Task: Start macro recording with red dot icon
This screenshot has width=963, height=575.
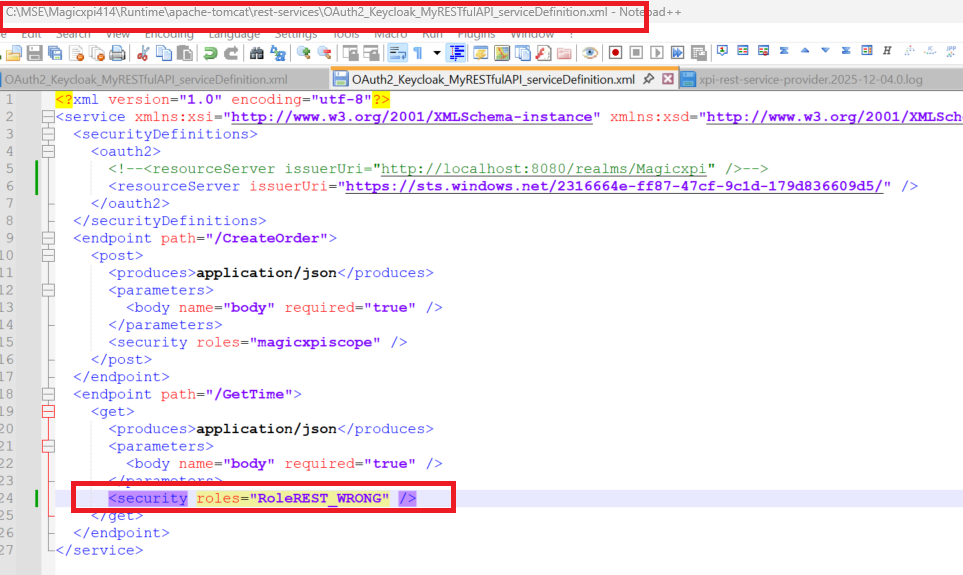Action: (614, 53)
